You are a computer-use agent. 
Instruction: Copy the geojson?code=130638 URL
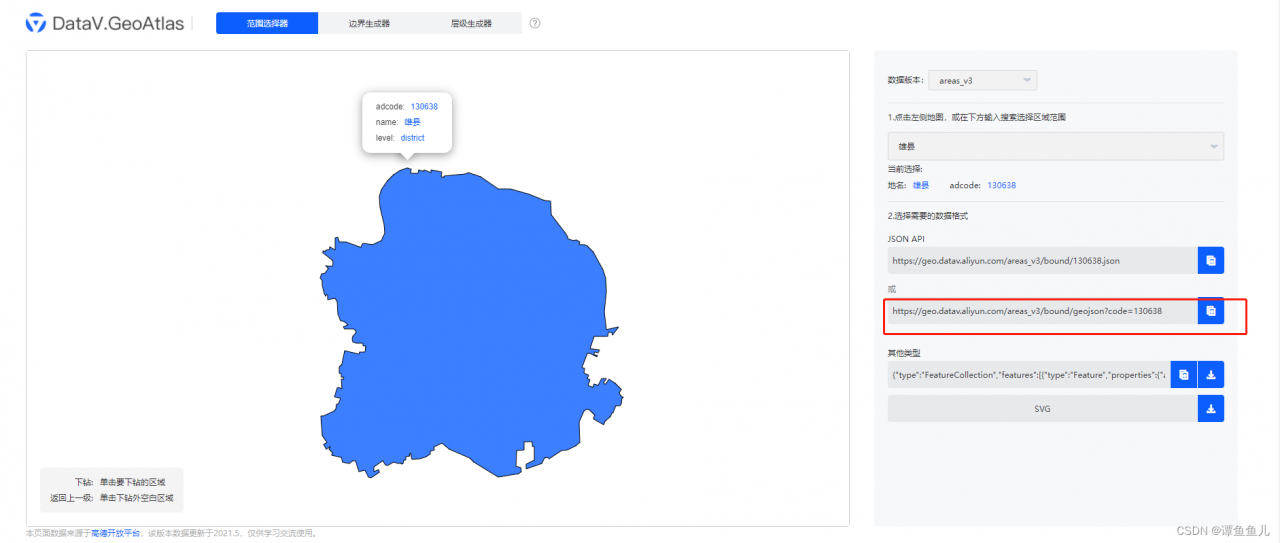pyautogui.click(x=1211, y=311)
